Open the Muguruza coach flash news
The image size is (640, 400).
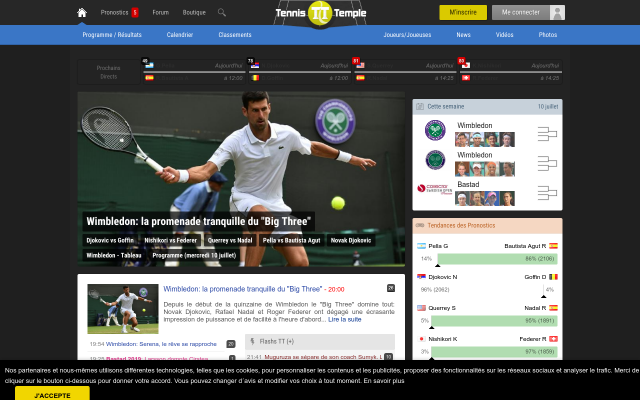(323, 357)
